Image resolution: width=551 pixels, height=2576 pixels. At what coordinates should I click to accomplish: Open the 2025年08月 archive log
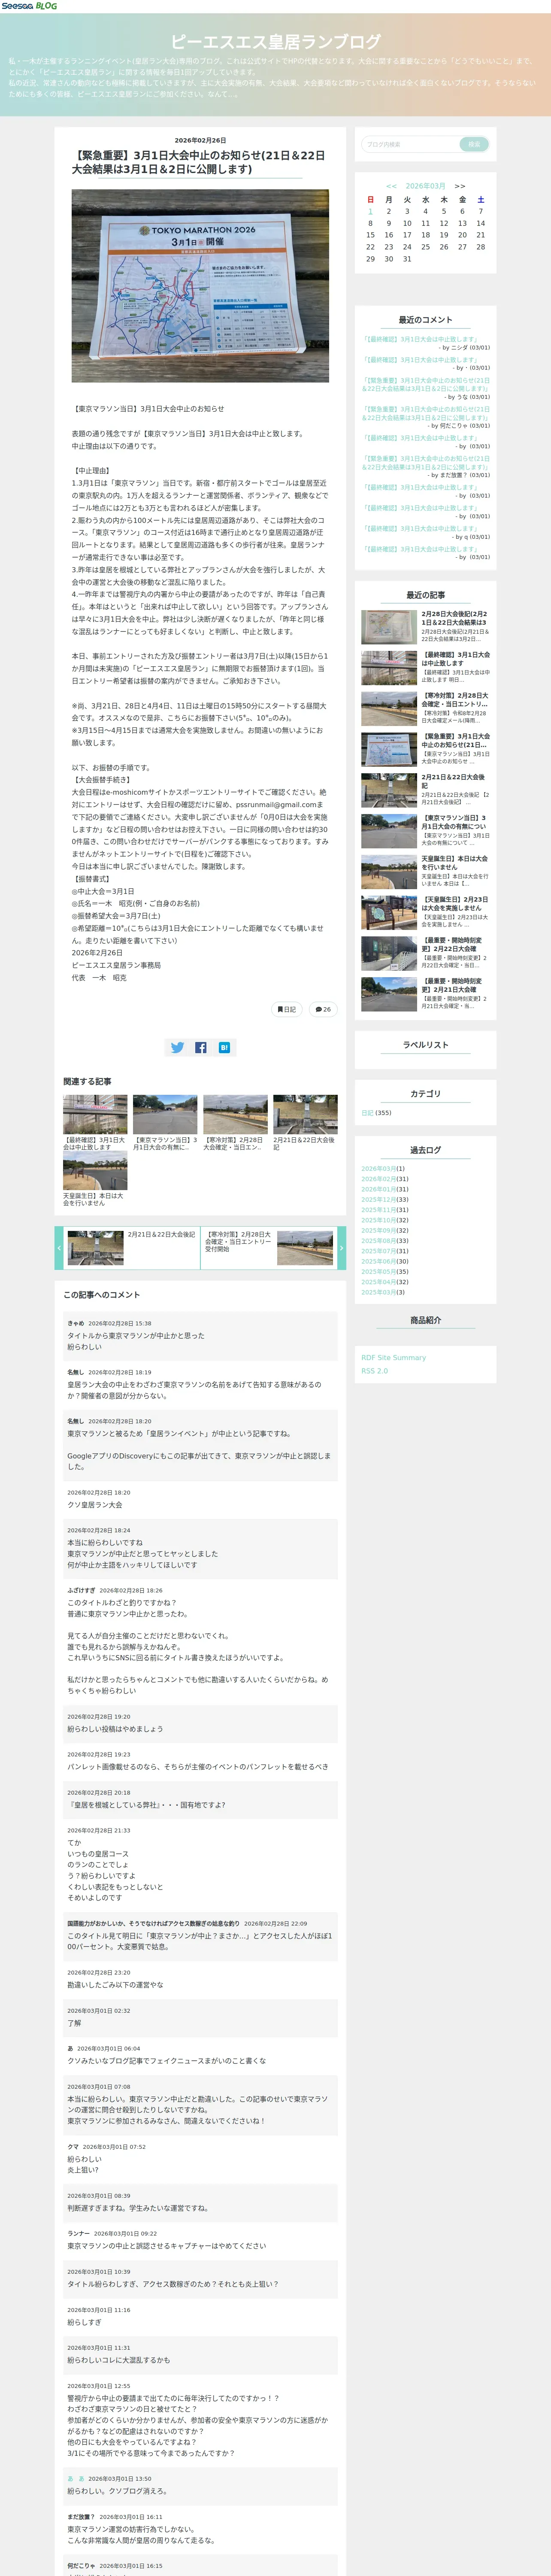(x=378, y=1241)
